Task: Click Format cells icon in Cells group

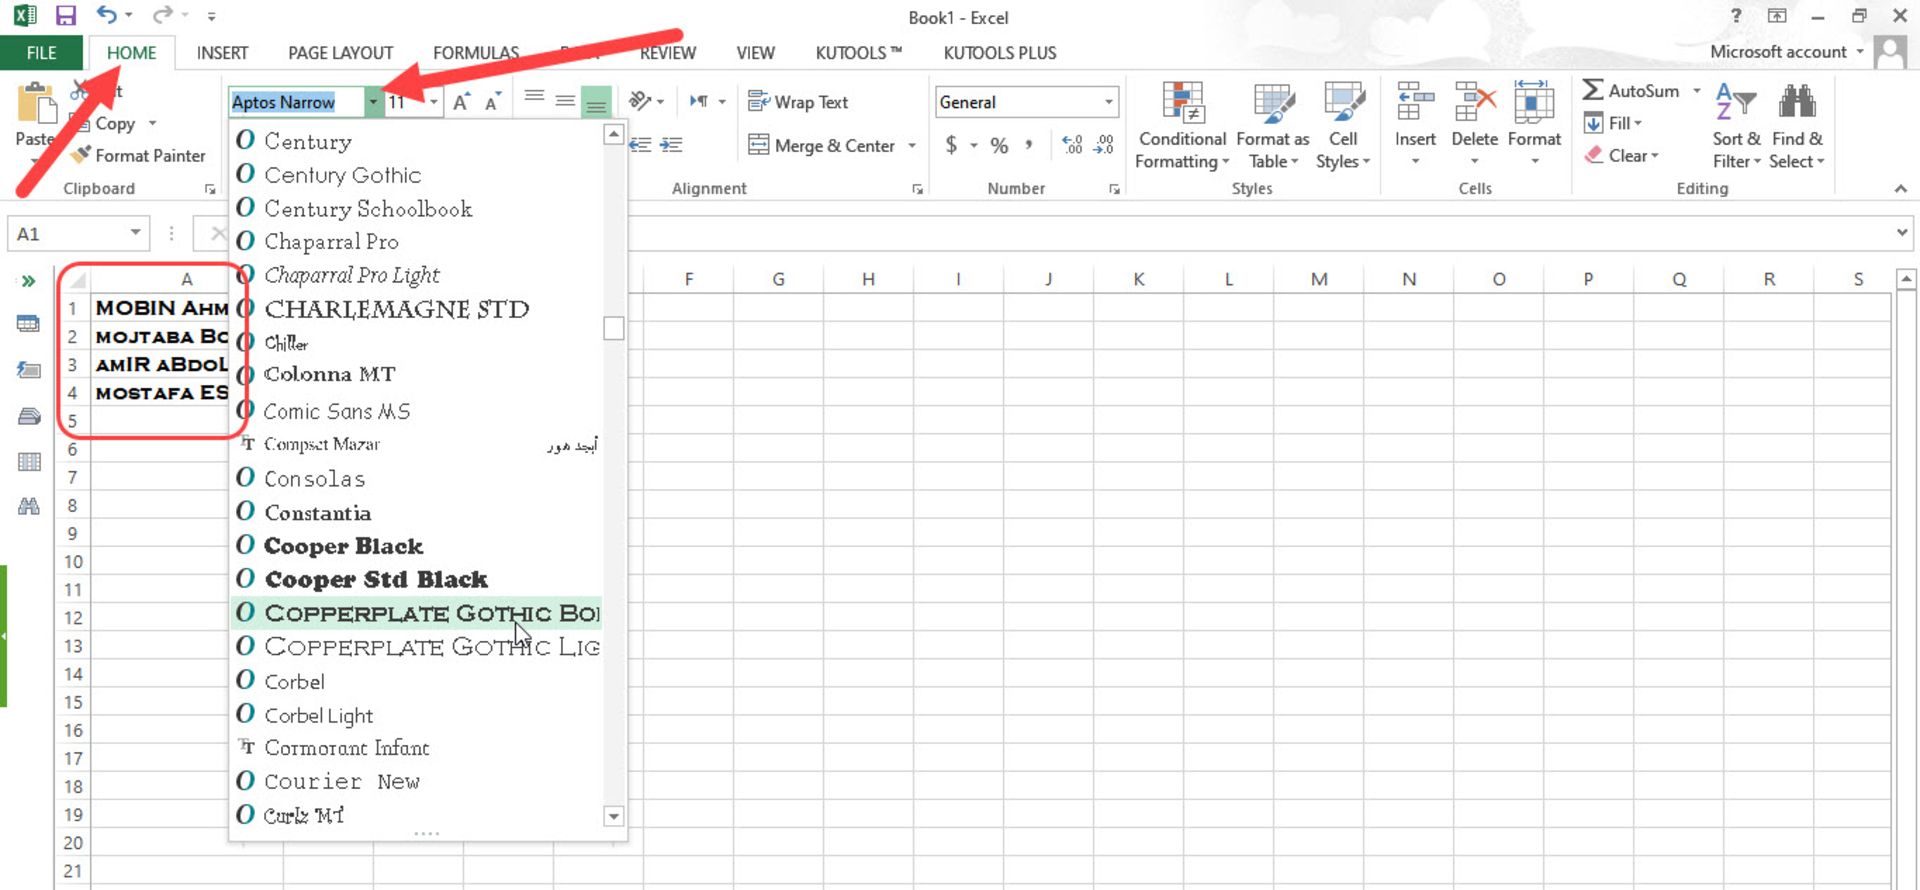Action: coord(1534,102)
